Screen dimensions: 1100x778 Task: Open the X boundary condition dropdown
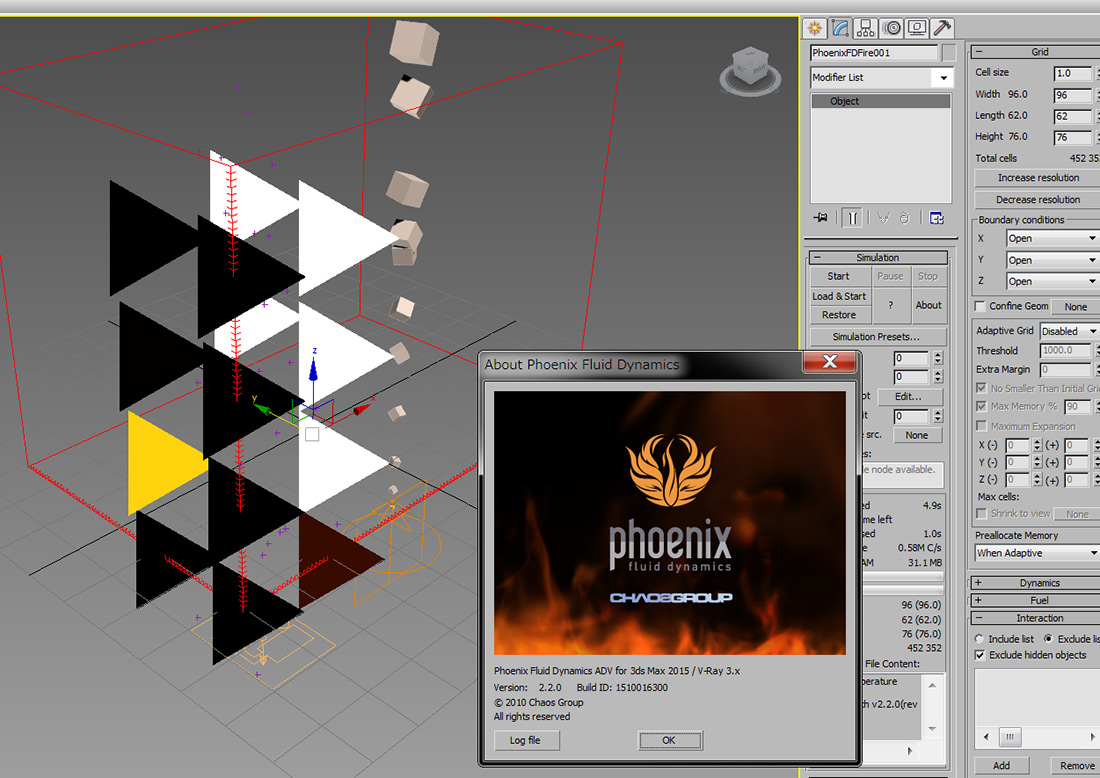(1052, 239)
